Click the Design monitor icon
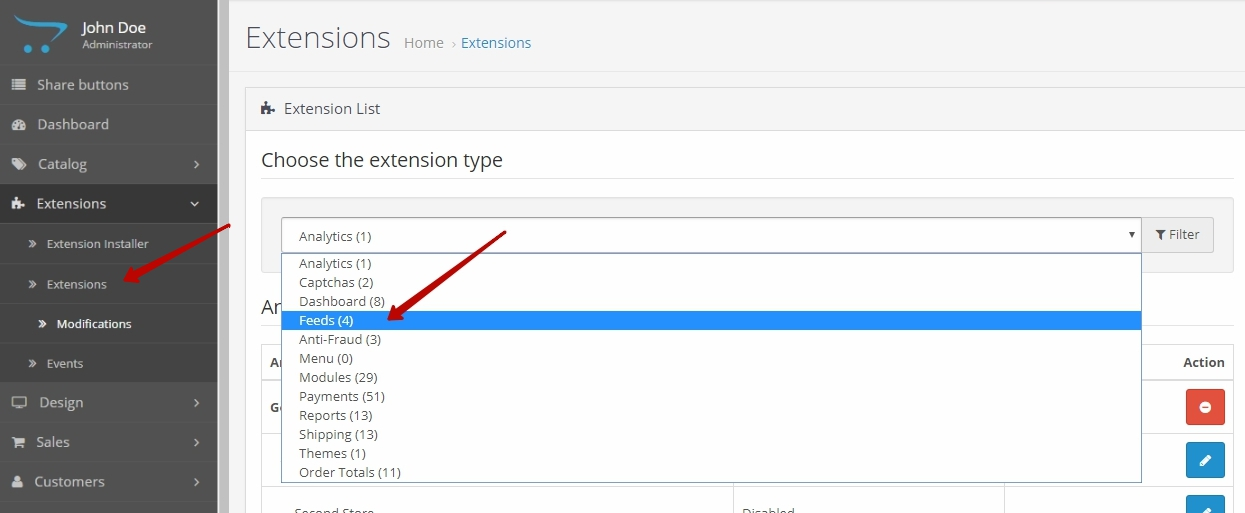Image resolution: width=1245 pixels, height=513 pixels. point(18,402)
